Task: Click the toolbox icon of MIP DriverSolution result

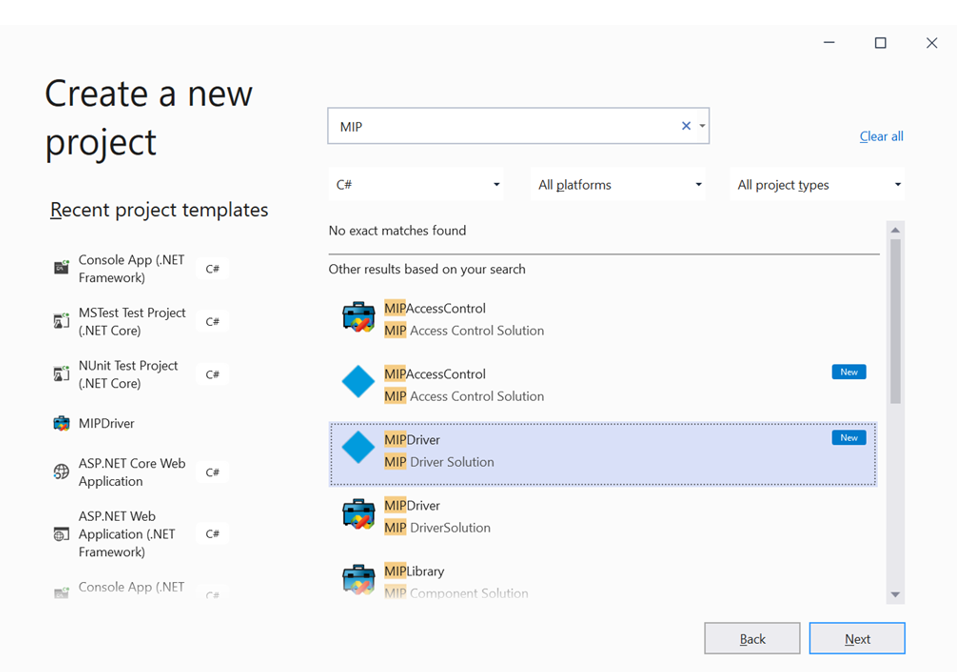Action: tap(358, 514)
